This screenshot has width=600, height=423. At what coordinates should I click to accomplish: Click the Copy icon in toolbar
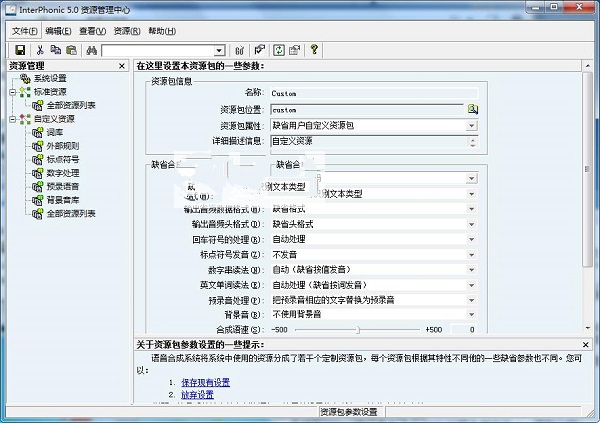pos(55,50)
